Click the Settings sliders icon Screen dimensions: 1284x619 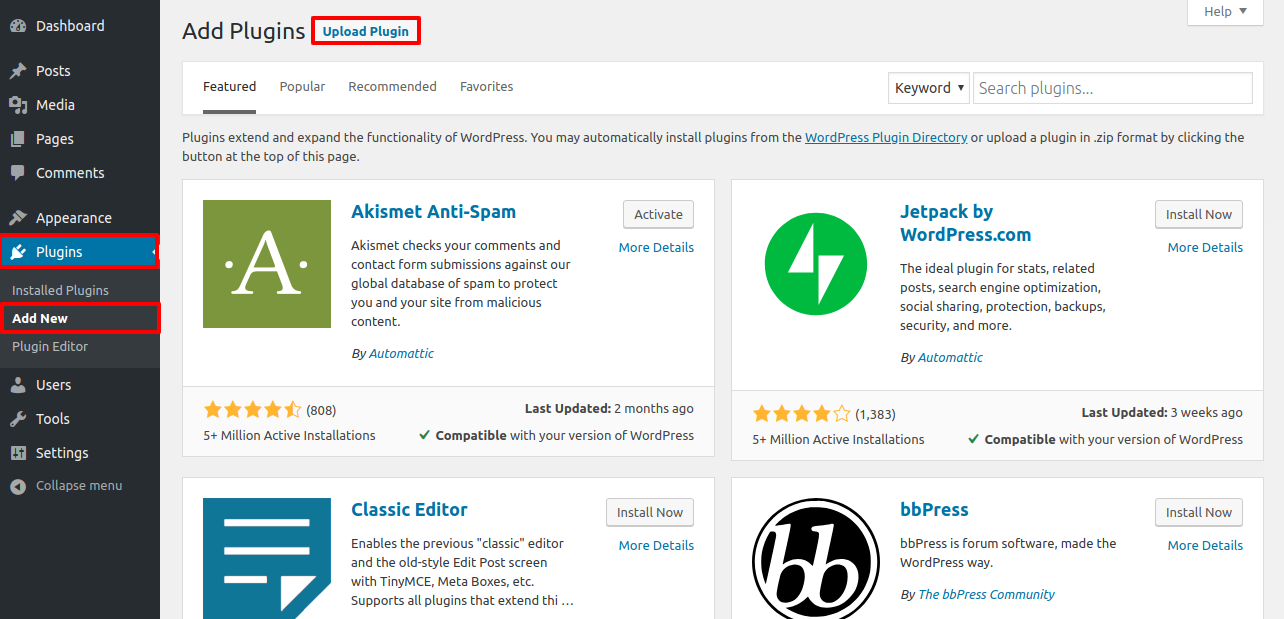tap(18, 453)
